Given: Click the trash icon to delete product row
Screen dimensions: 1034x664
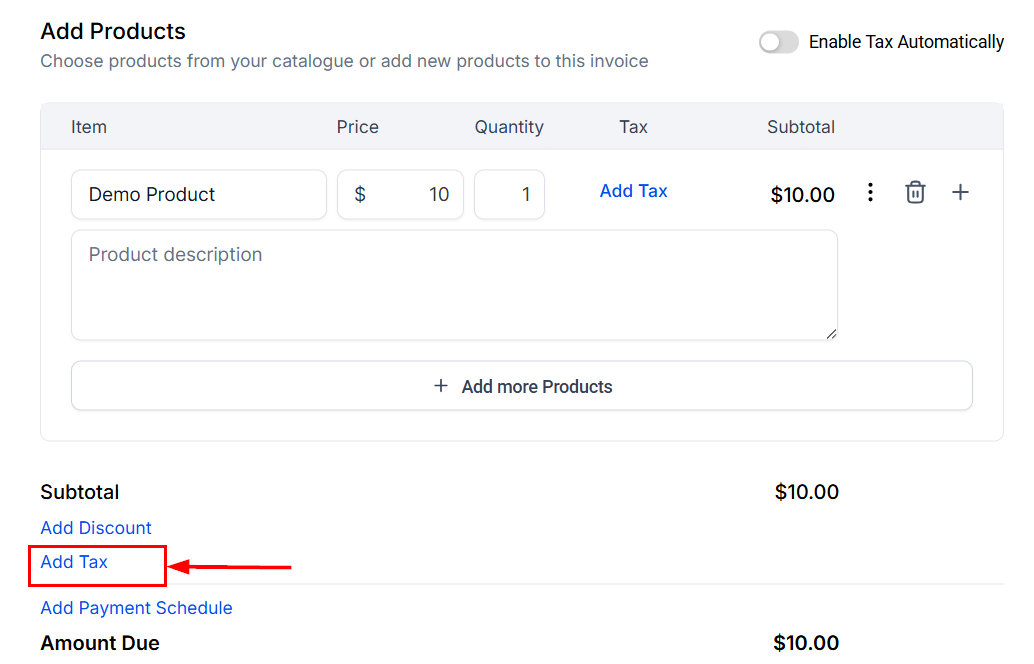Looking at the screenshot, I should (x=915, y=192).
